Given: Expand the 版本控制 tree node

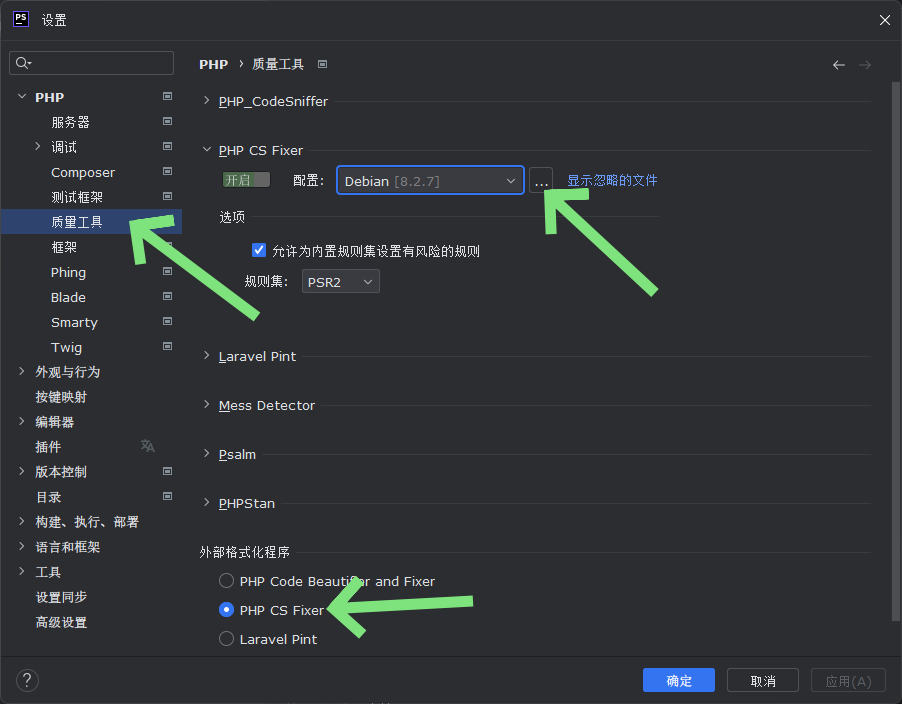Looking at the screenshot, I should click(22, 471).
